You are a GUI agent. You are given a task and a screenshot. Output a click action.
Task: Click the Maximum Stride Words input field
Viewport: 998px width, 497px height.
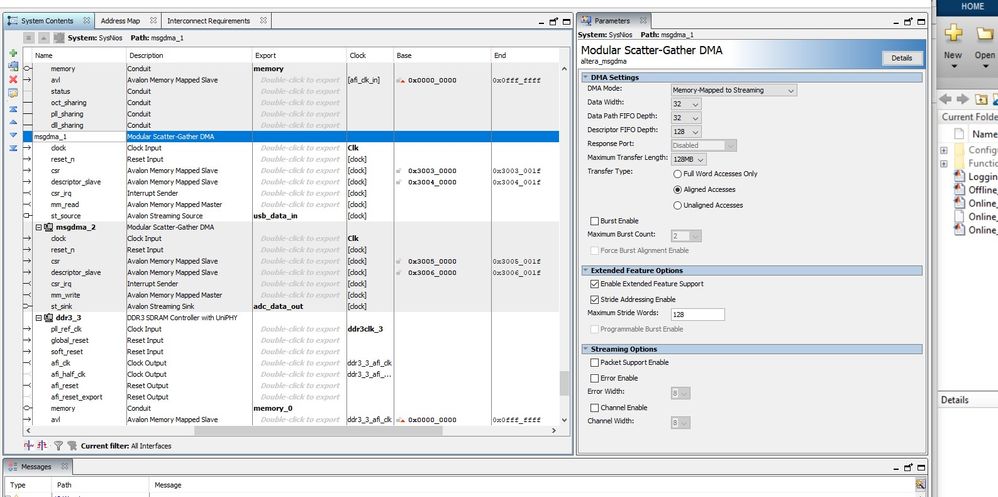(698, 314)
